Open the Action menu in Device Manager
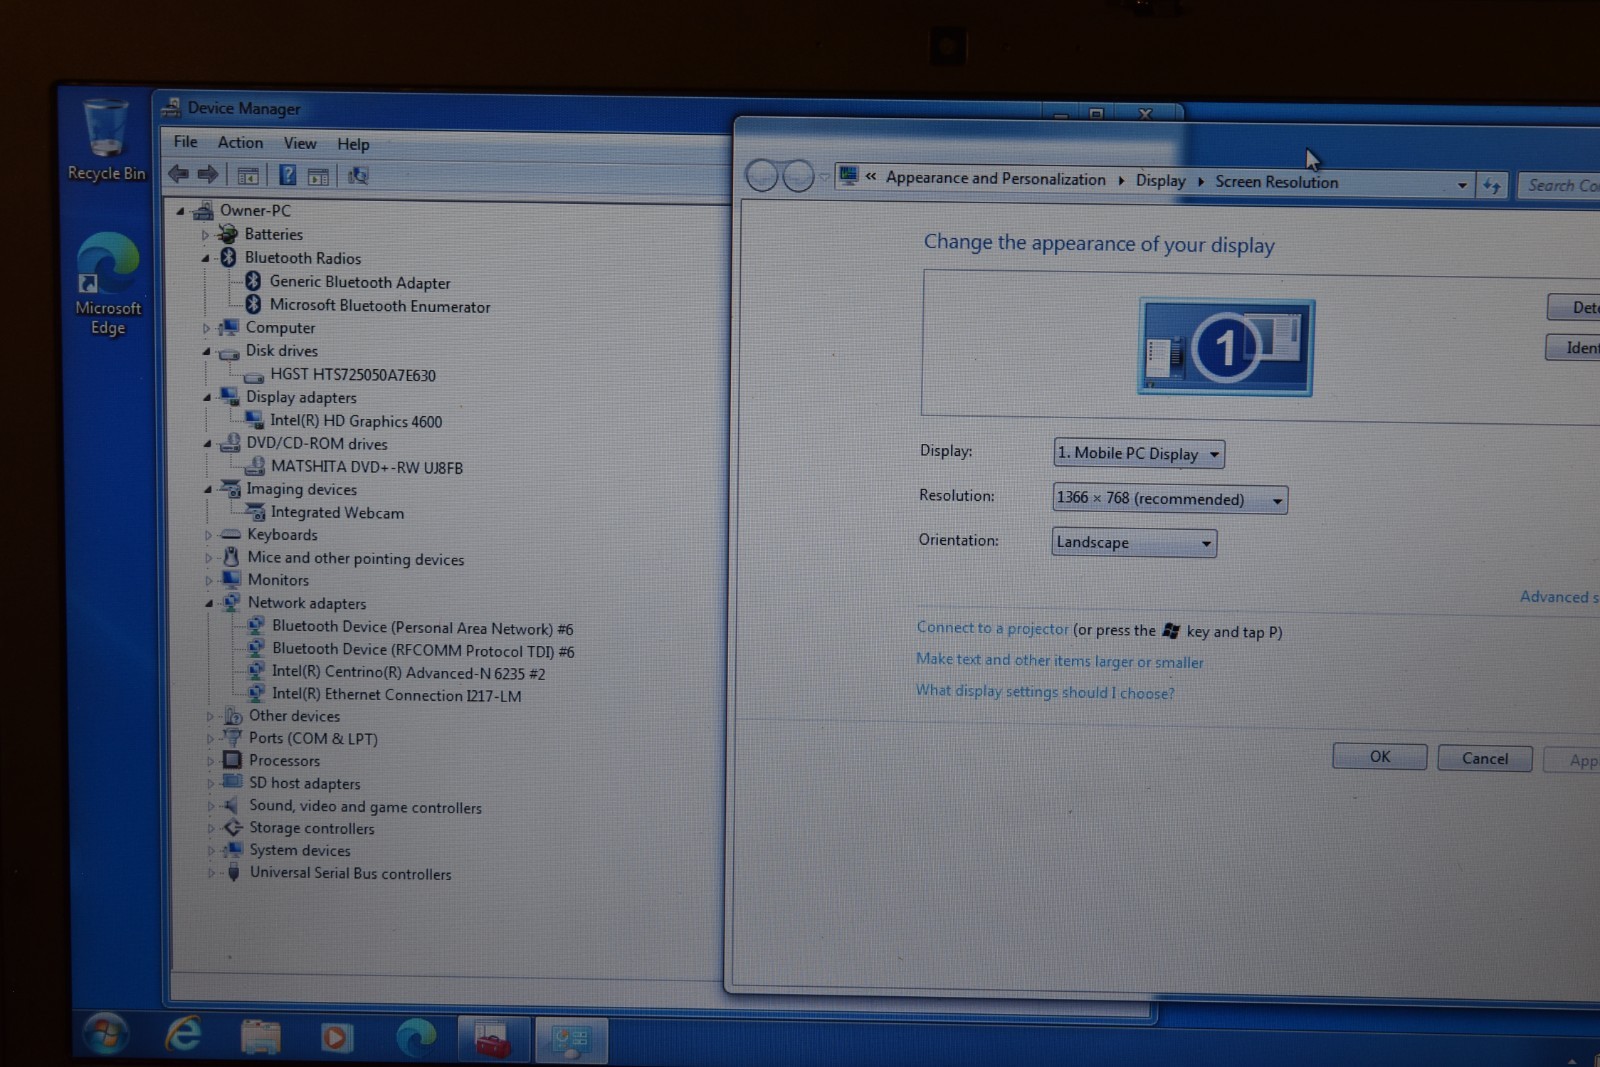 coord(241,143)
